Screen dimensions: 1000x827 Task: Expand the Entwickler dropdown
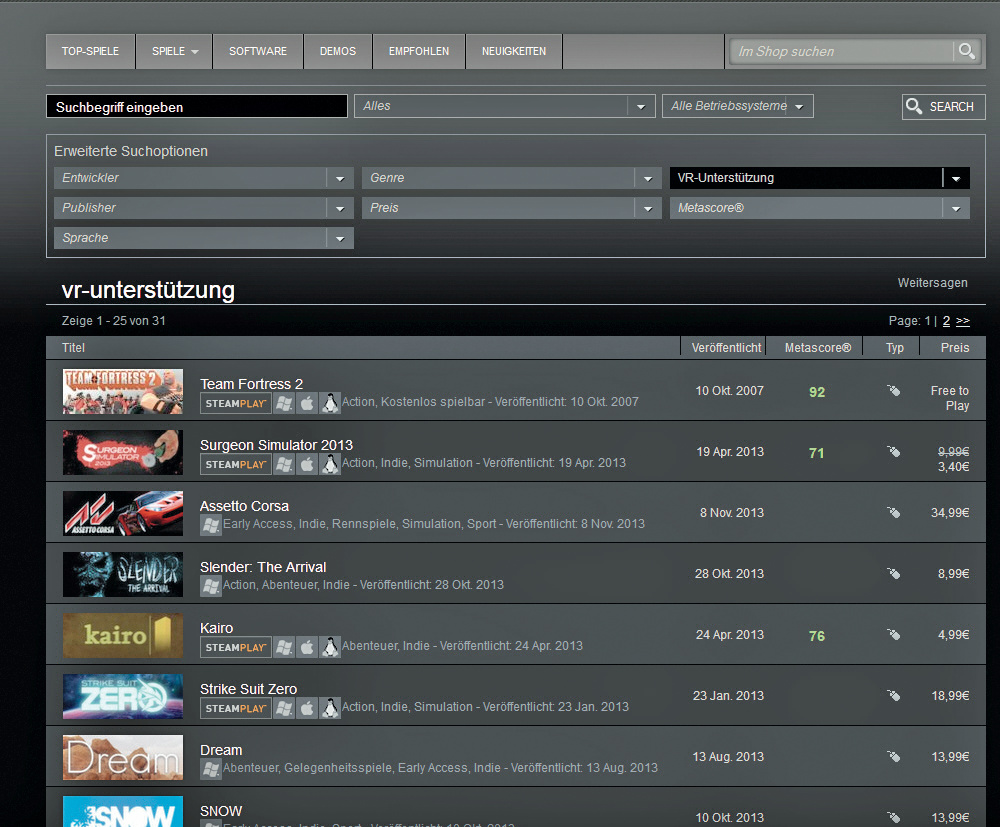coord(203,178)
